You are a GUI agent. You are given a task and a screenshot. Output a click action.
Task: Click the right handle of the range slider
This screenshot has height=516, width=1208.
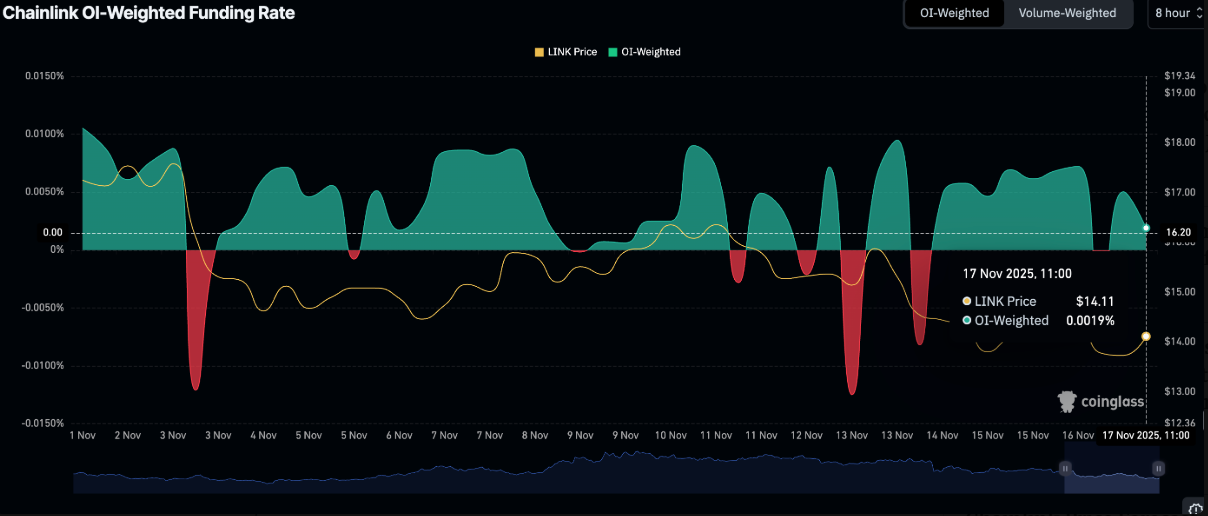(1158, 468)
